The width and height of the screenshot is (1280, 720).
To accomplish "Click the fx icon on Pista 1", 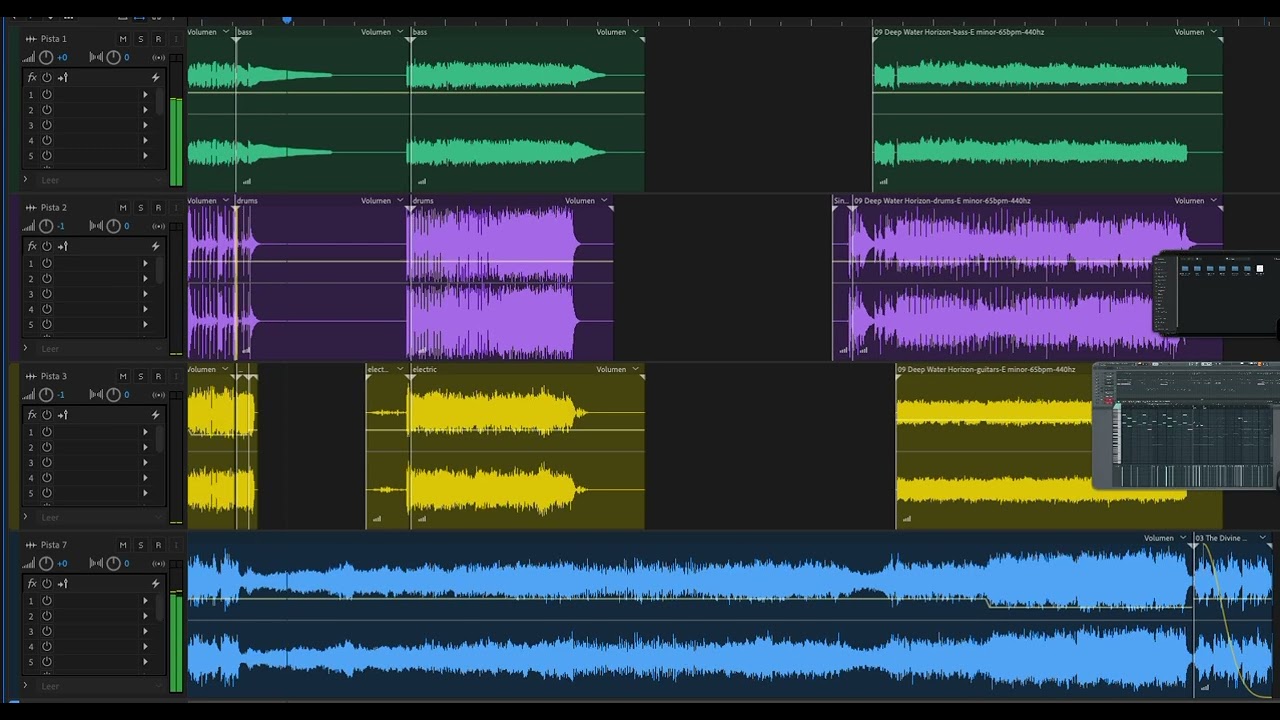I will pyautogui.click(x=32, y=77).
